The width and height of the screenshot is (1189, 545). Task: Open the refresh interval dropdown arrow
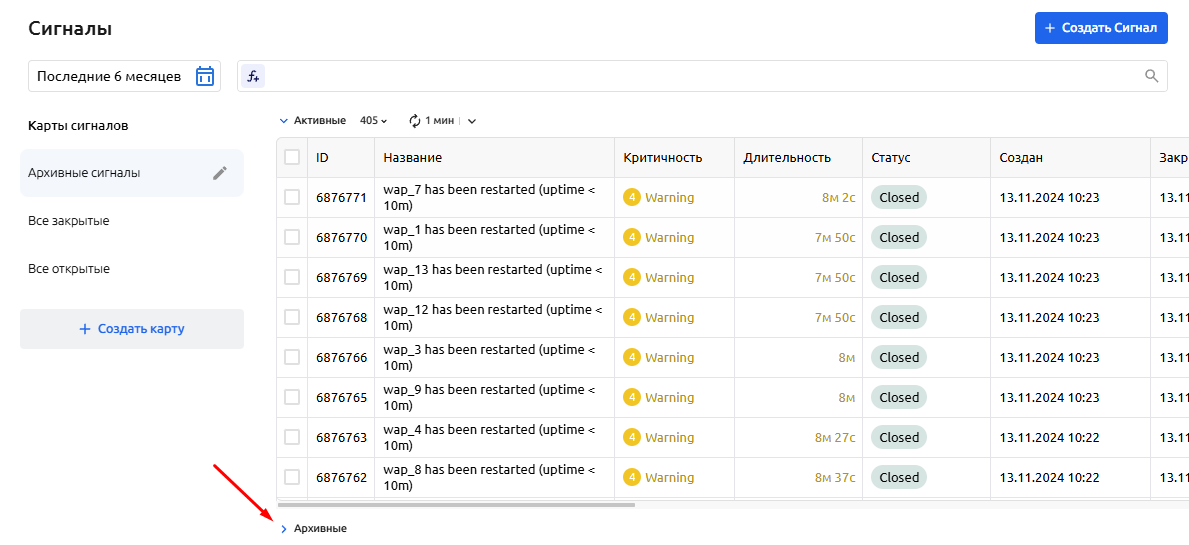pyautogui.click(x=472, y=121)
